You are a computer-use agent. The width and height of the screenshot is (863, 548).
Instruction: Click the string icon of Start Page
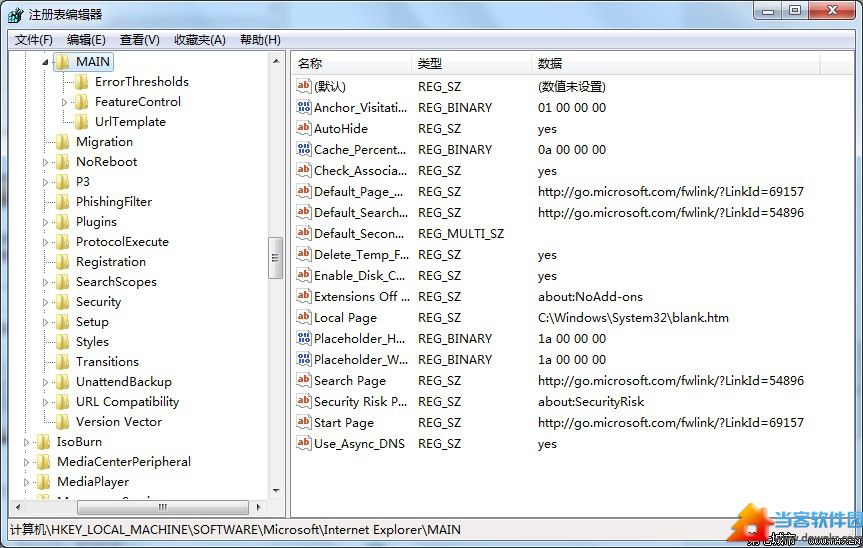[x=304, y=422]
